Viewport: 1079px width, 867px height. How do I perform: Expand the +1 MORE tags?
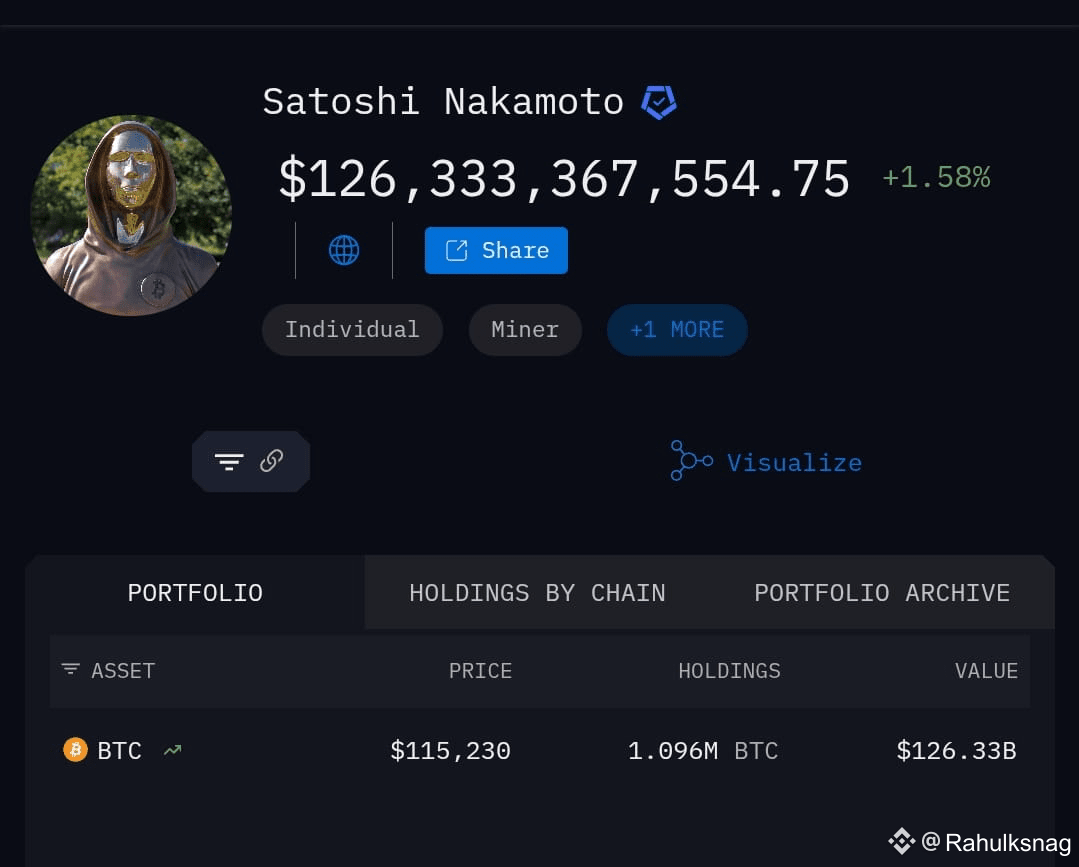677,330
